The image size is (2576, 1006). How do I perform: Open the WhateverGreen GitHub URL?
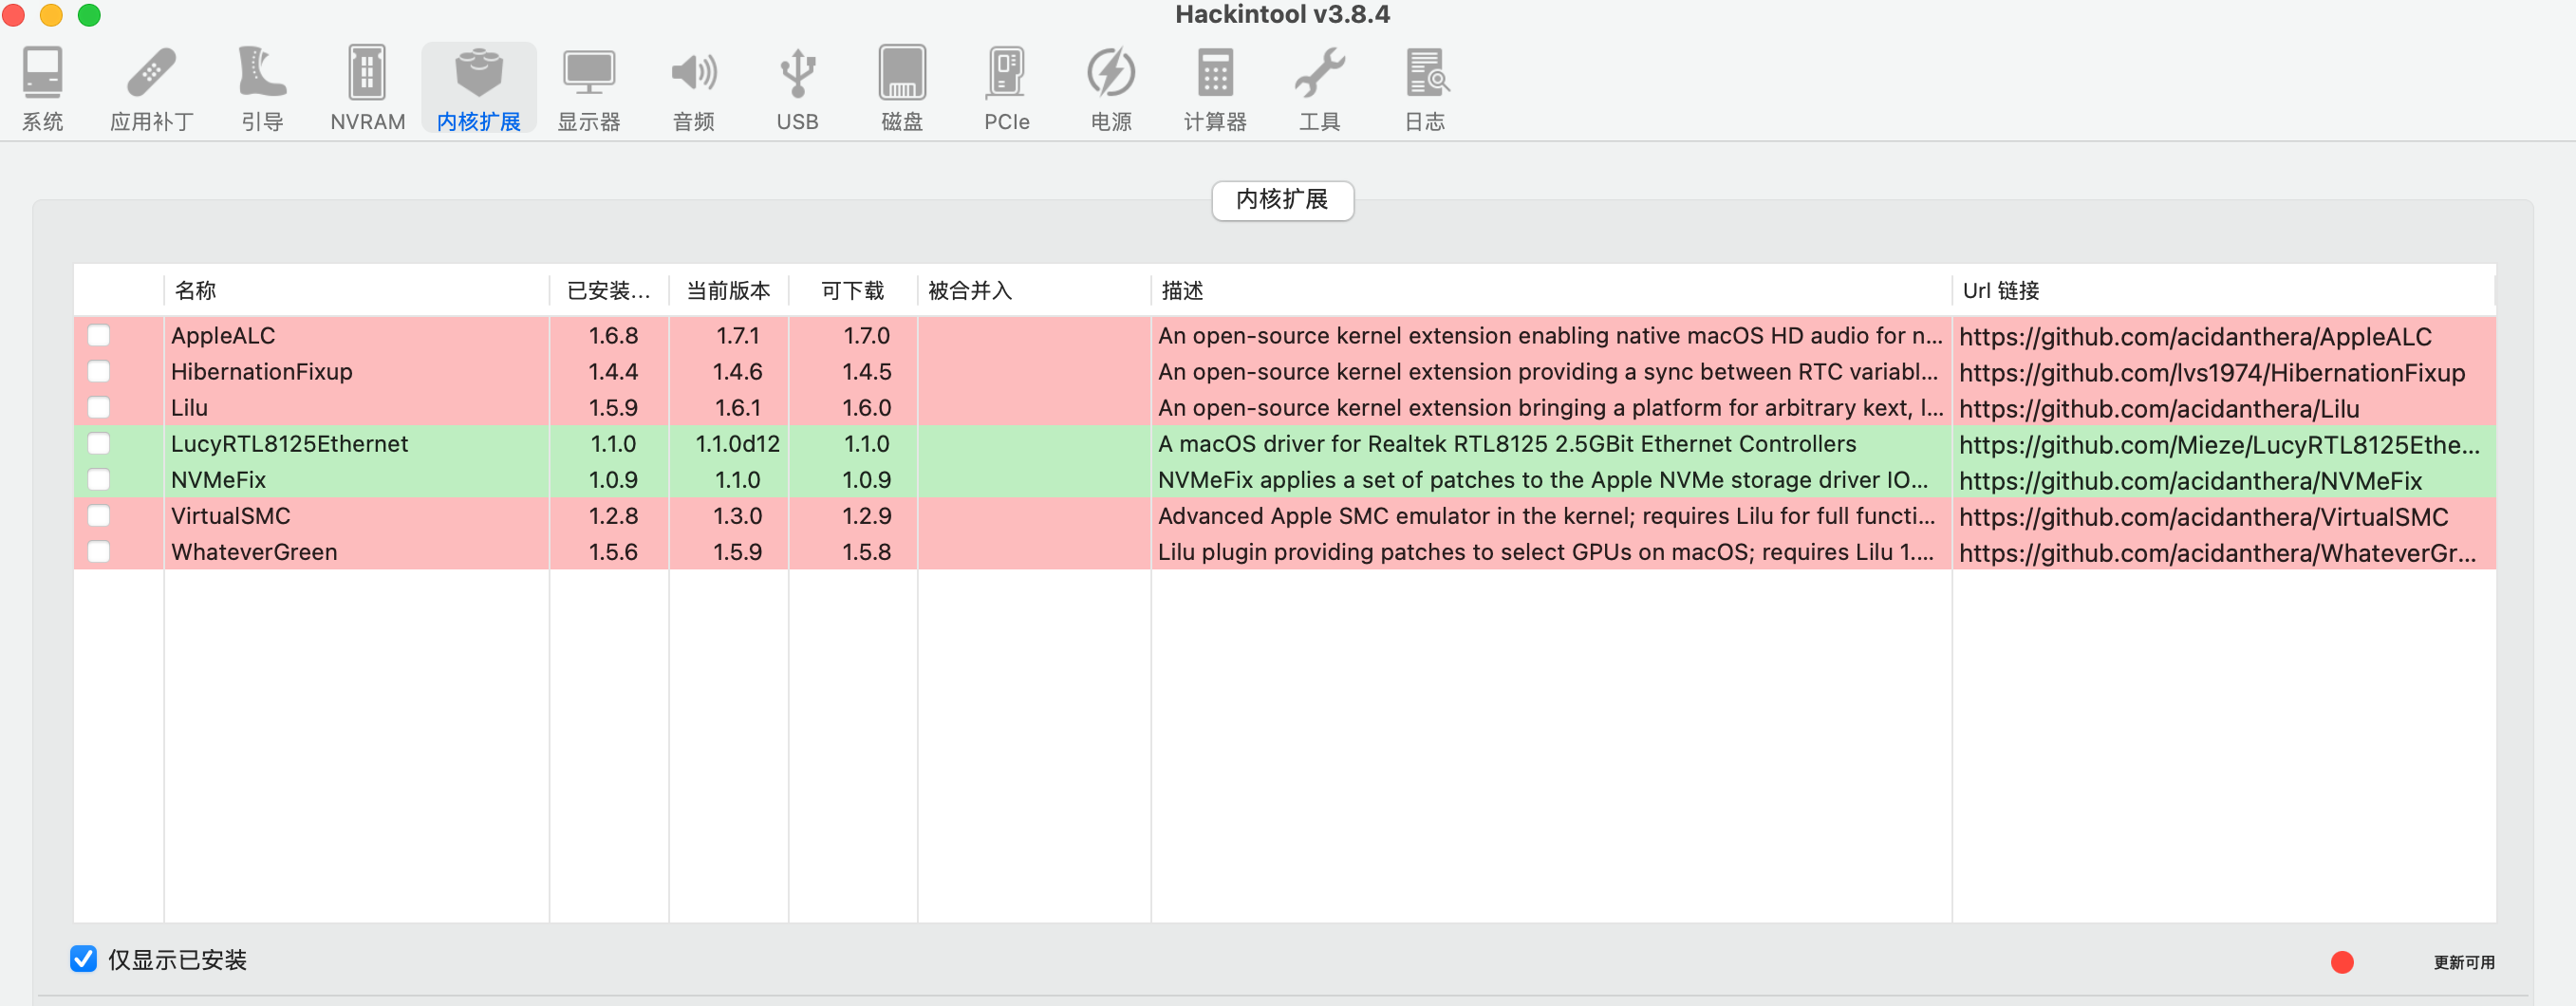coord(2217,553)
